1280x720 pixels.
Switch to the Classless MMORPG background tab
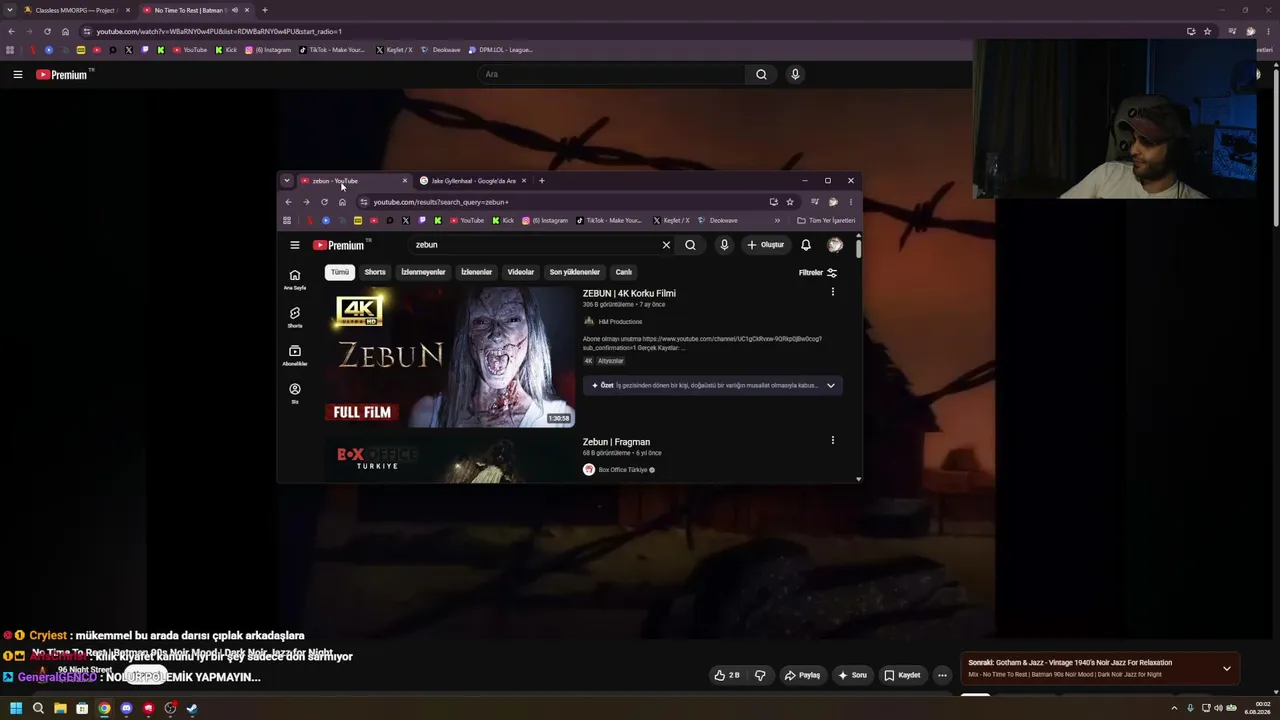tap(77, 10)
